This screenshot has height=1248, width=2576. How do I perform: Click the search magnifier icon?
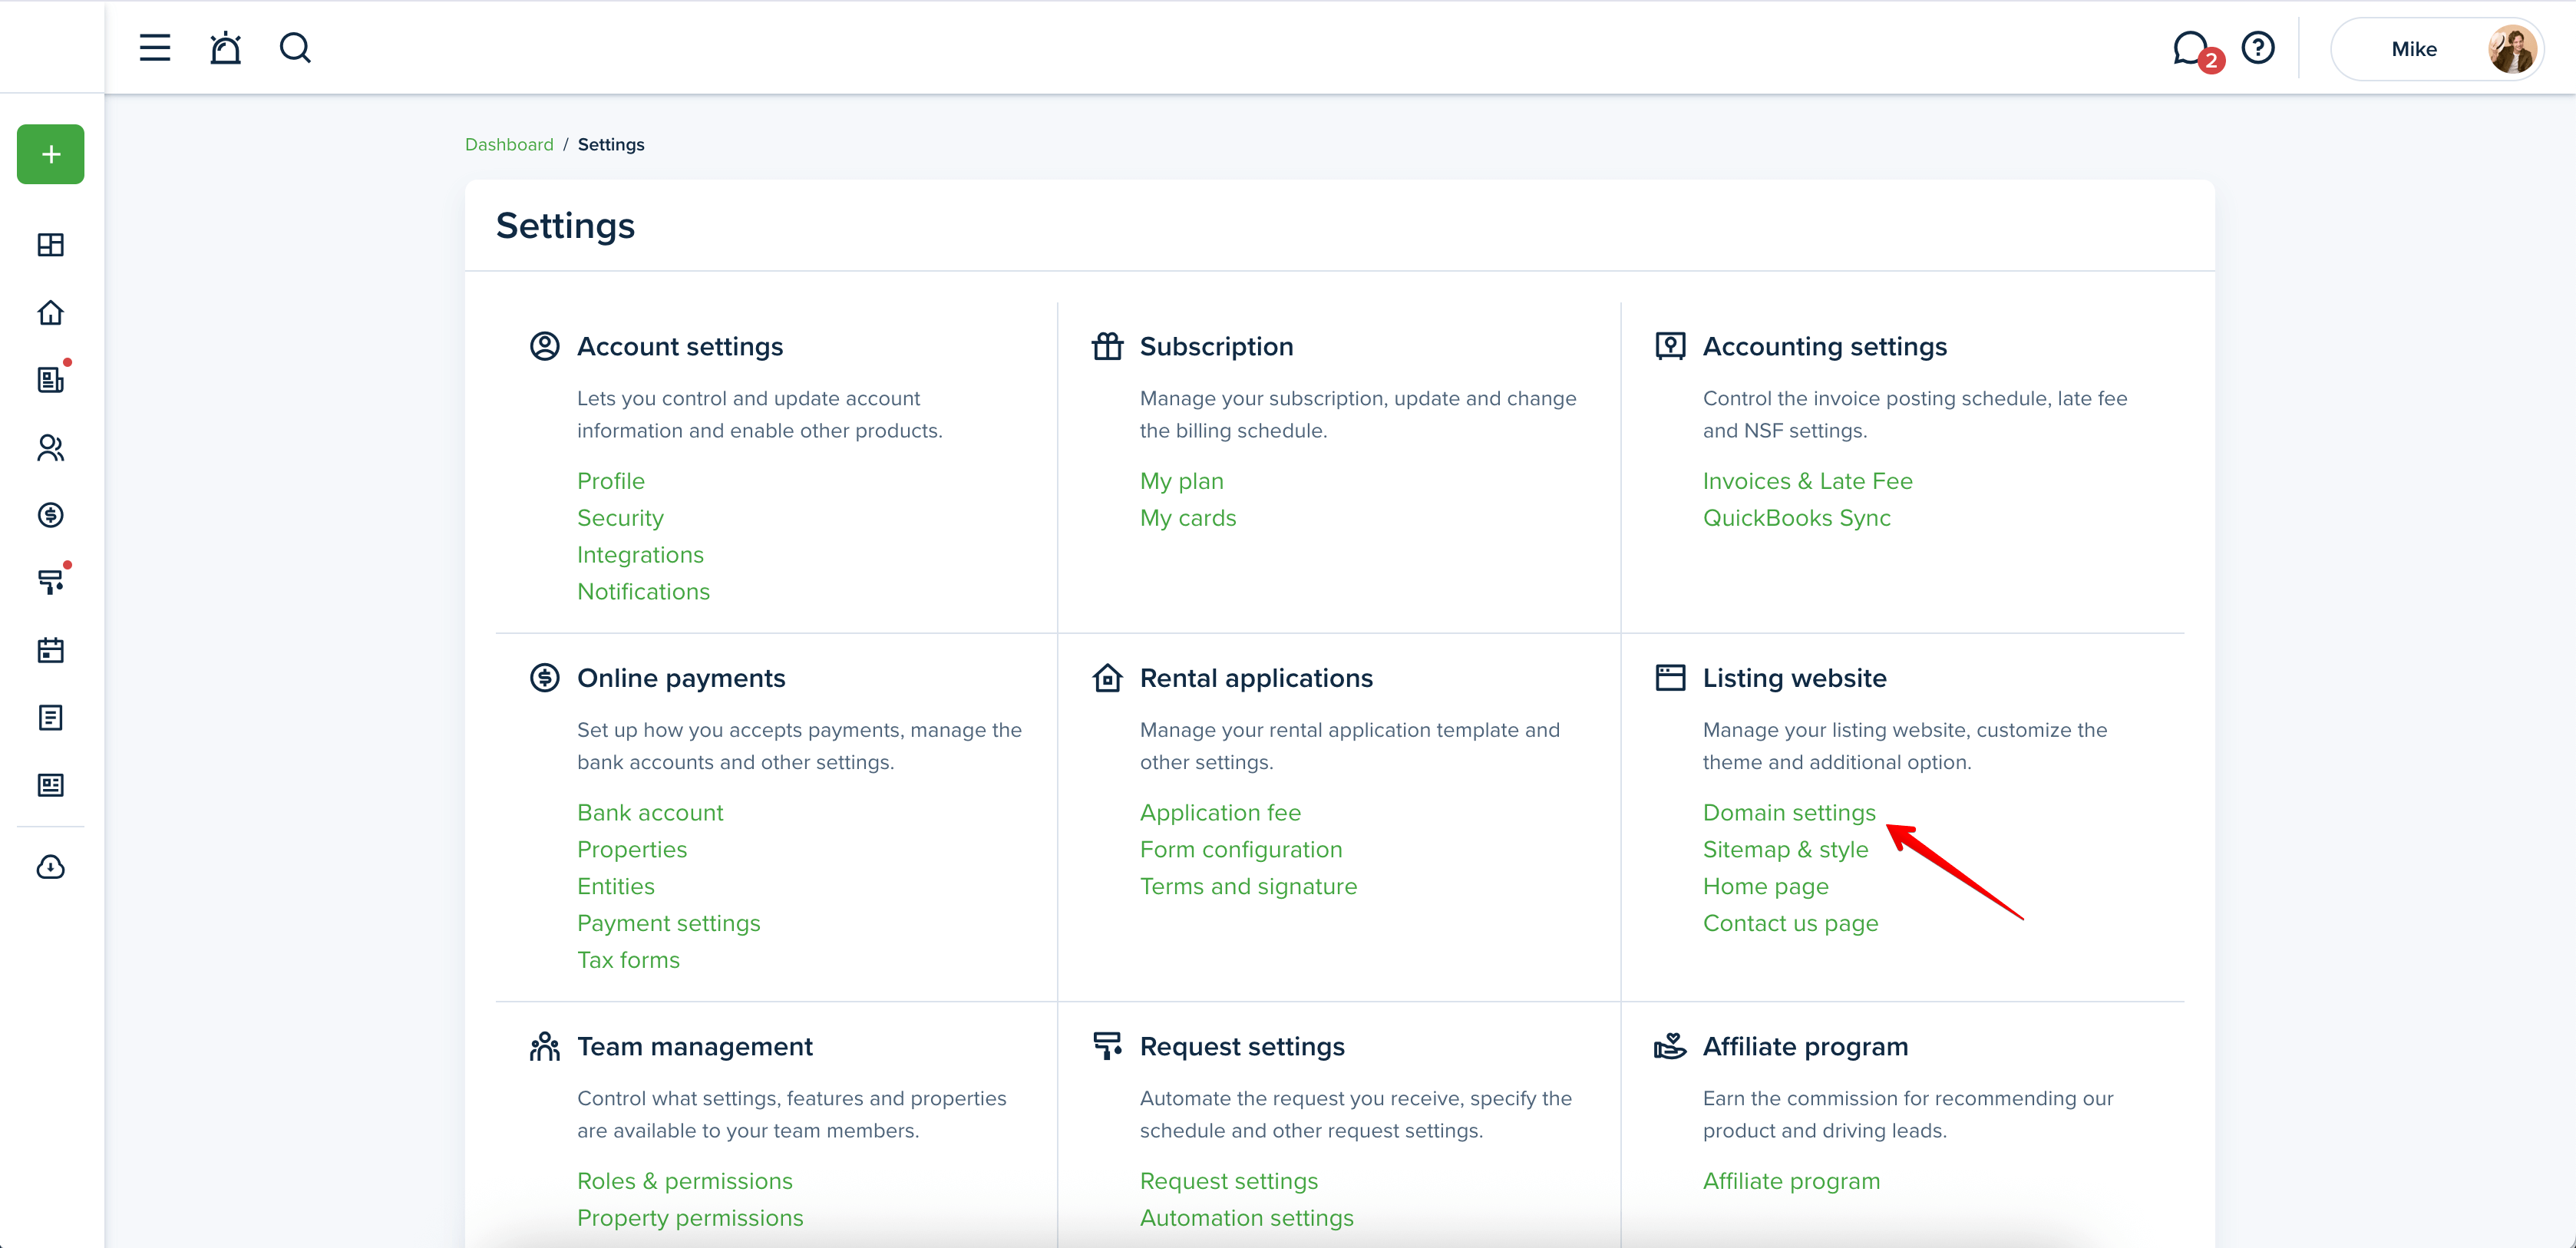coord(295,48)
